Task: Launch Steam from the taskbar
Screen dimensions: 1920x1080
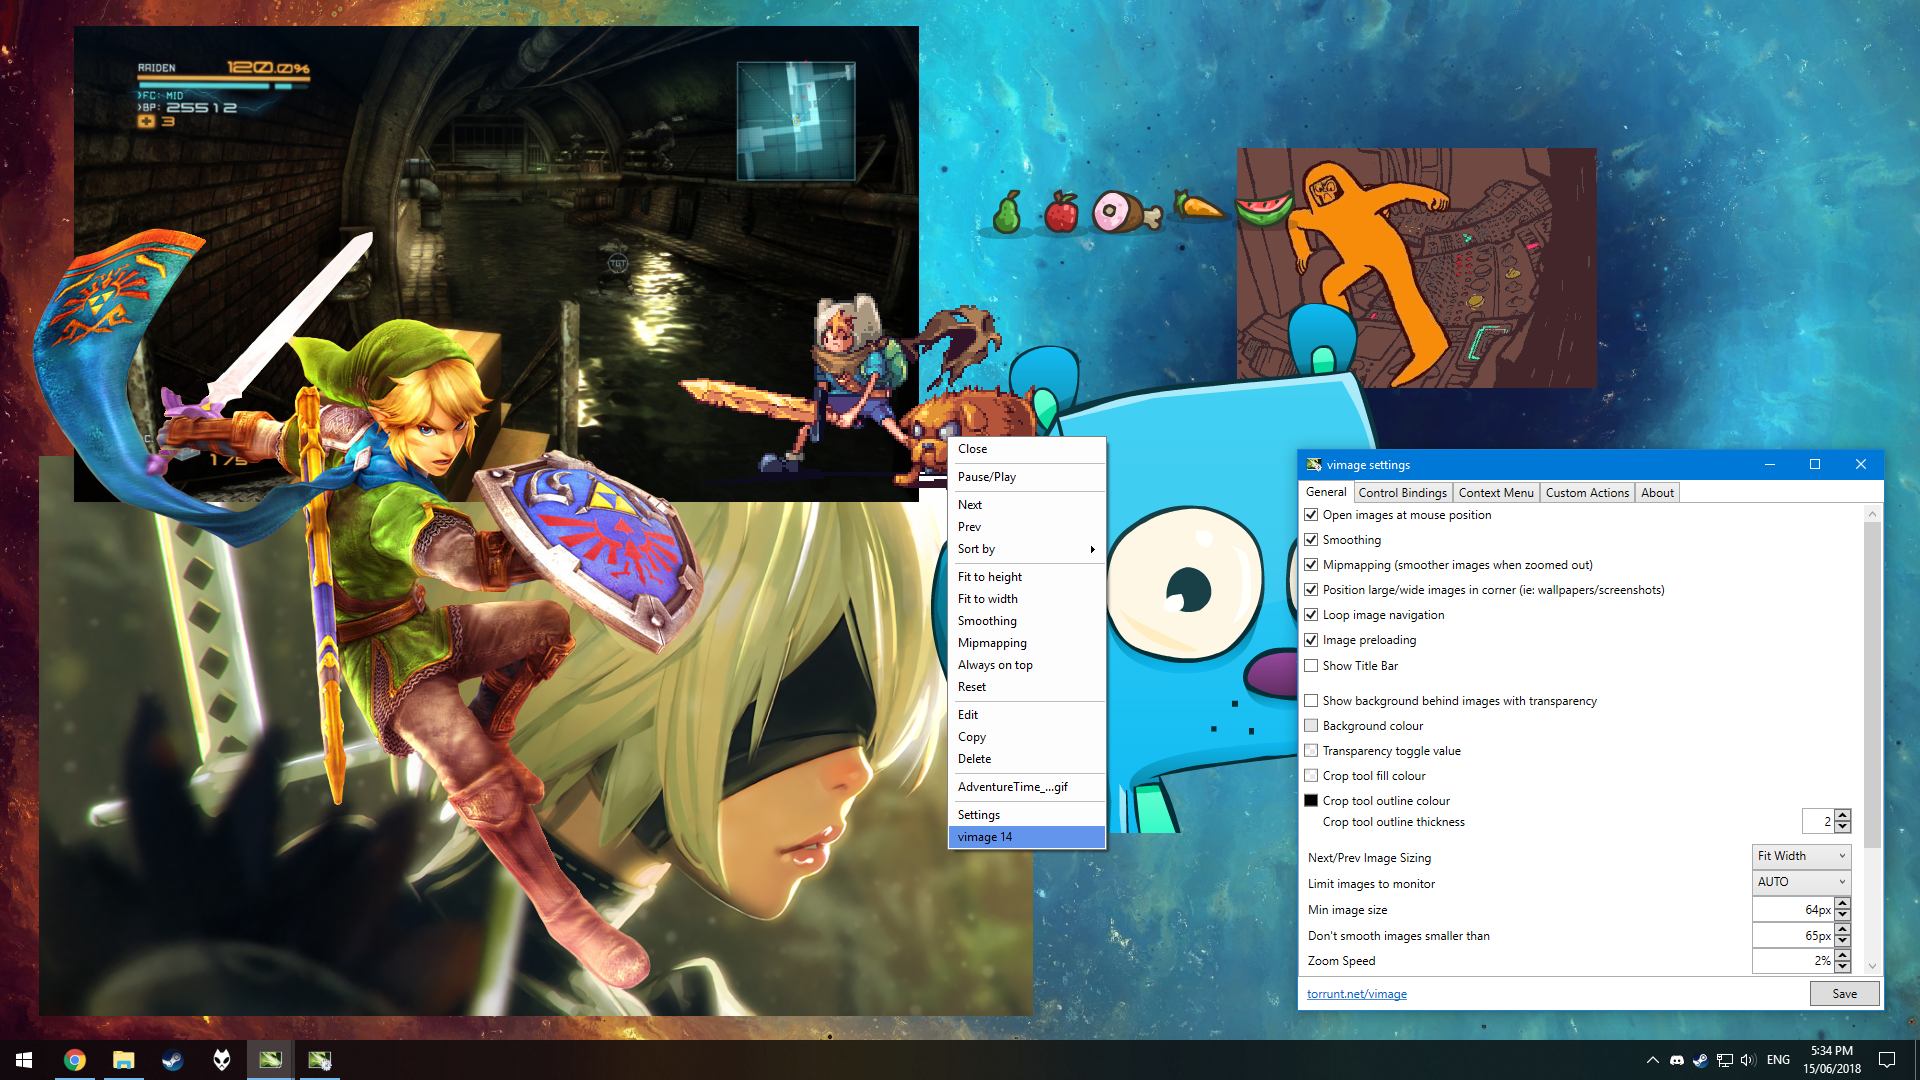Action: [x=173, y=1060]
